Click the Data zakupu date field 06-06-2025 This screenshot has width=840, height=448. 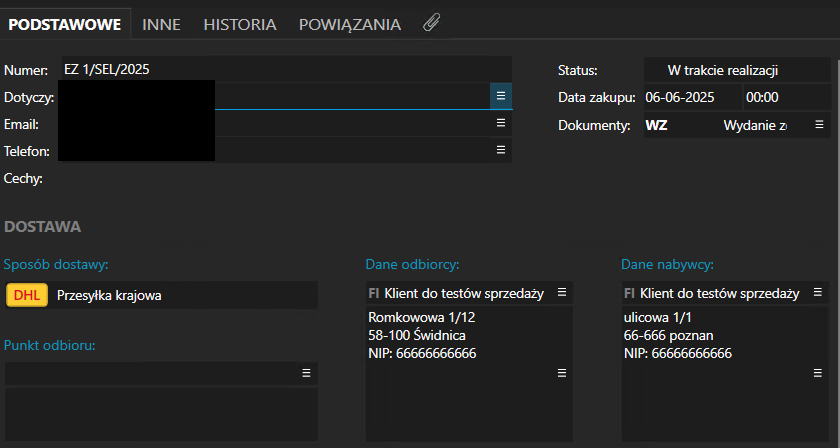pos(690,97)
